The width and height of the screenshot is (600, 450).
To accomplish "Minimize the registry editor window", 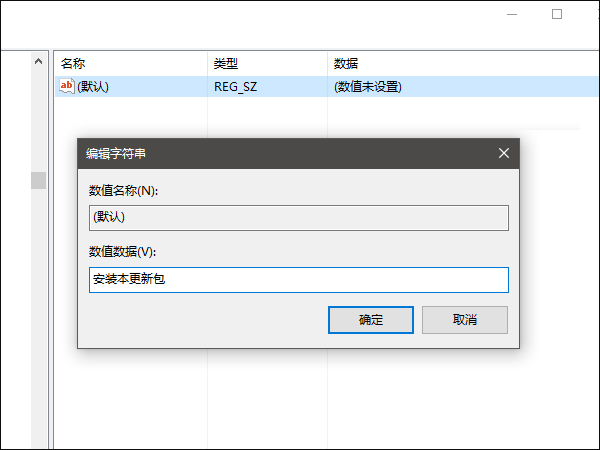I will pos(512,15).
